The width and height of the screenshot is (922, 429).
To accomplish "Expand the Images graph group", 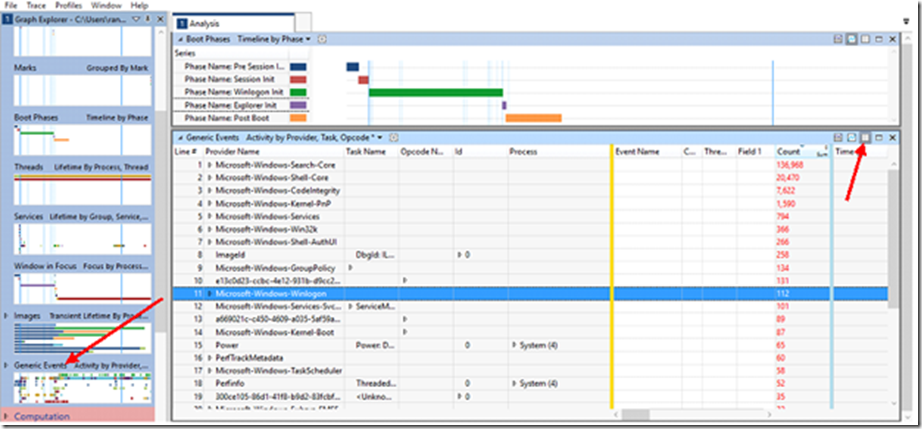I will [x=6, y=316].
